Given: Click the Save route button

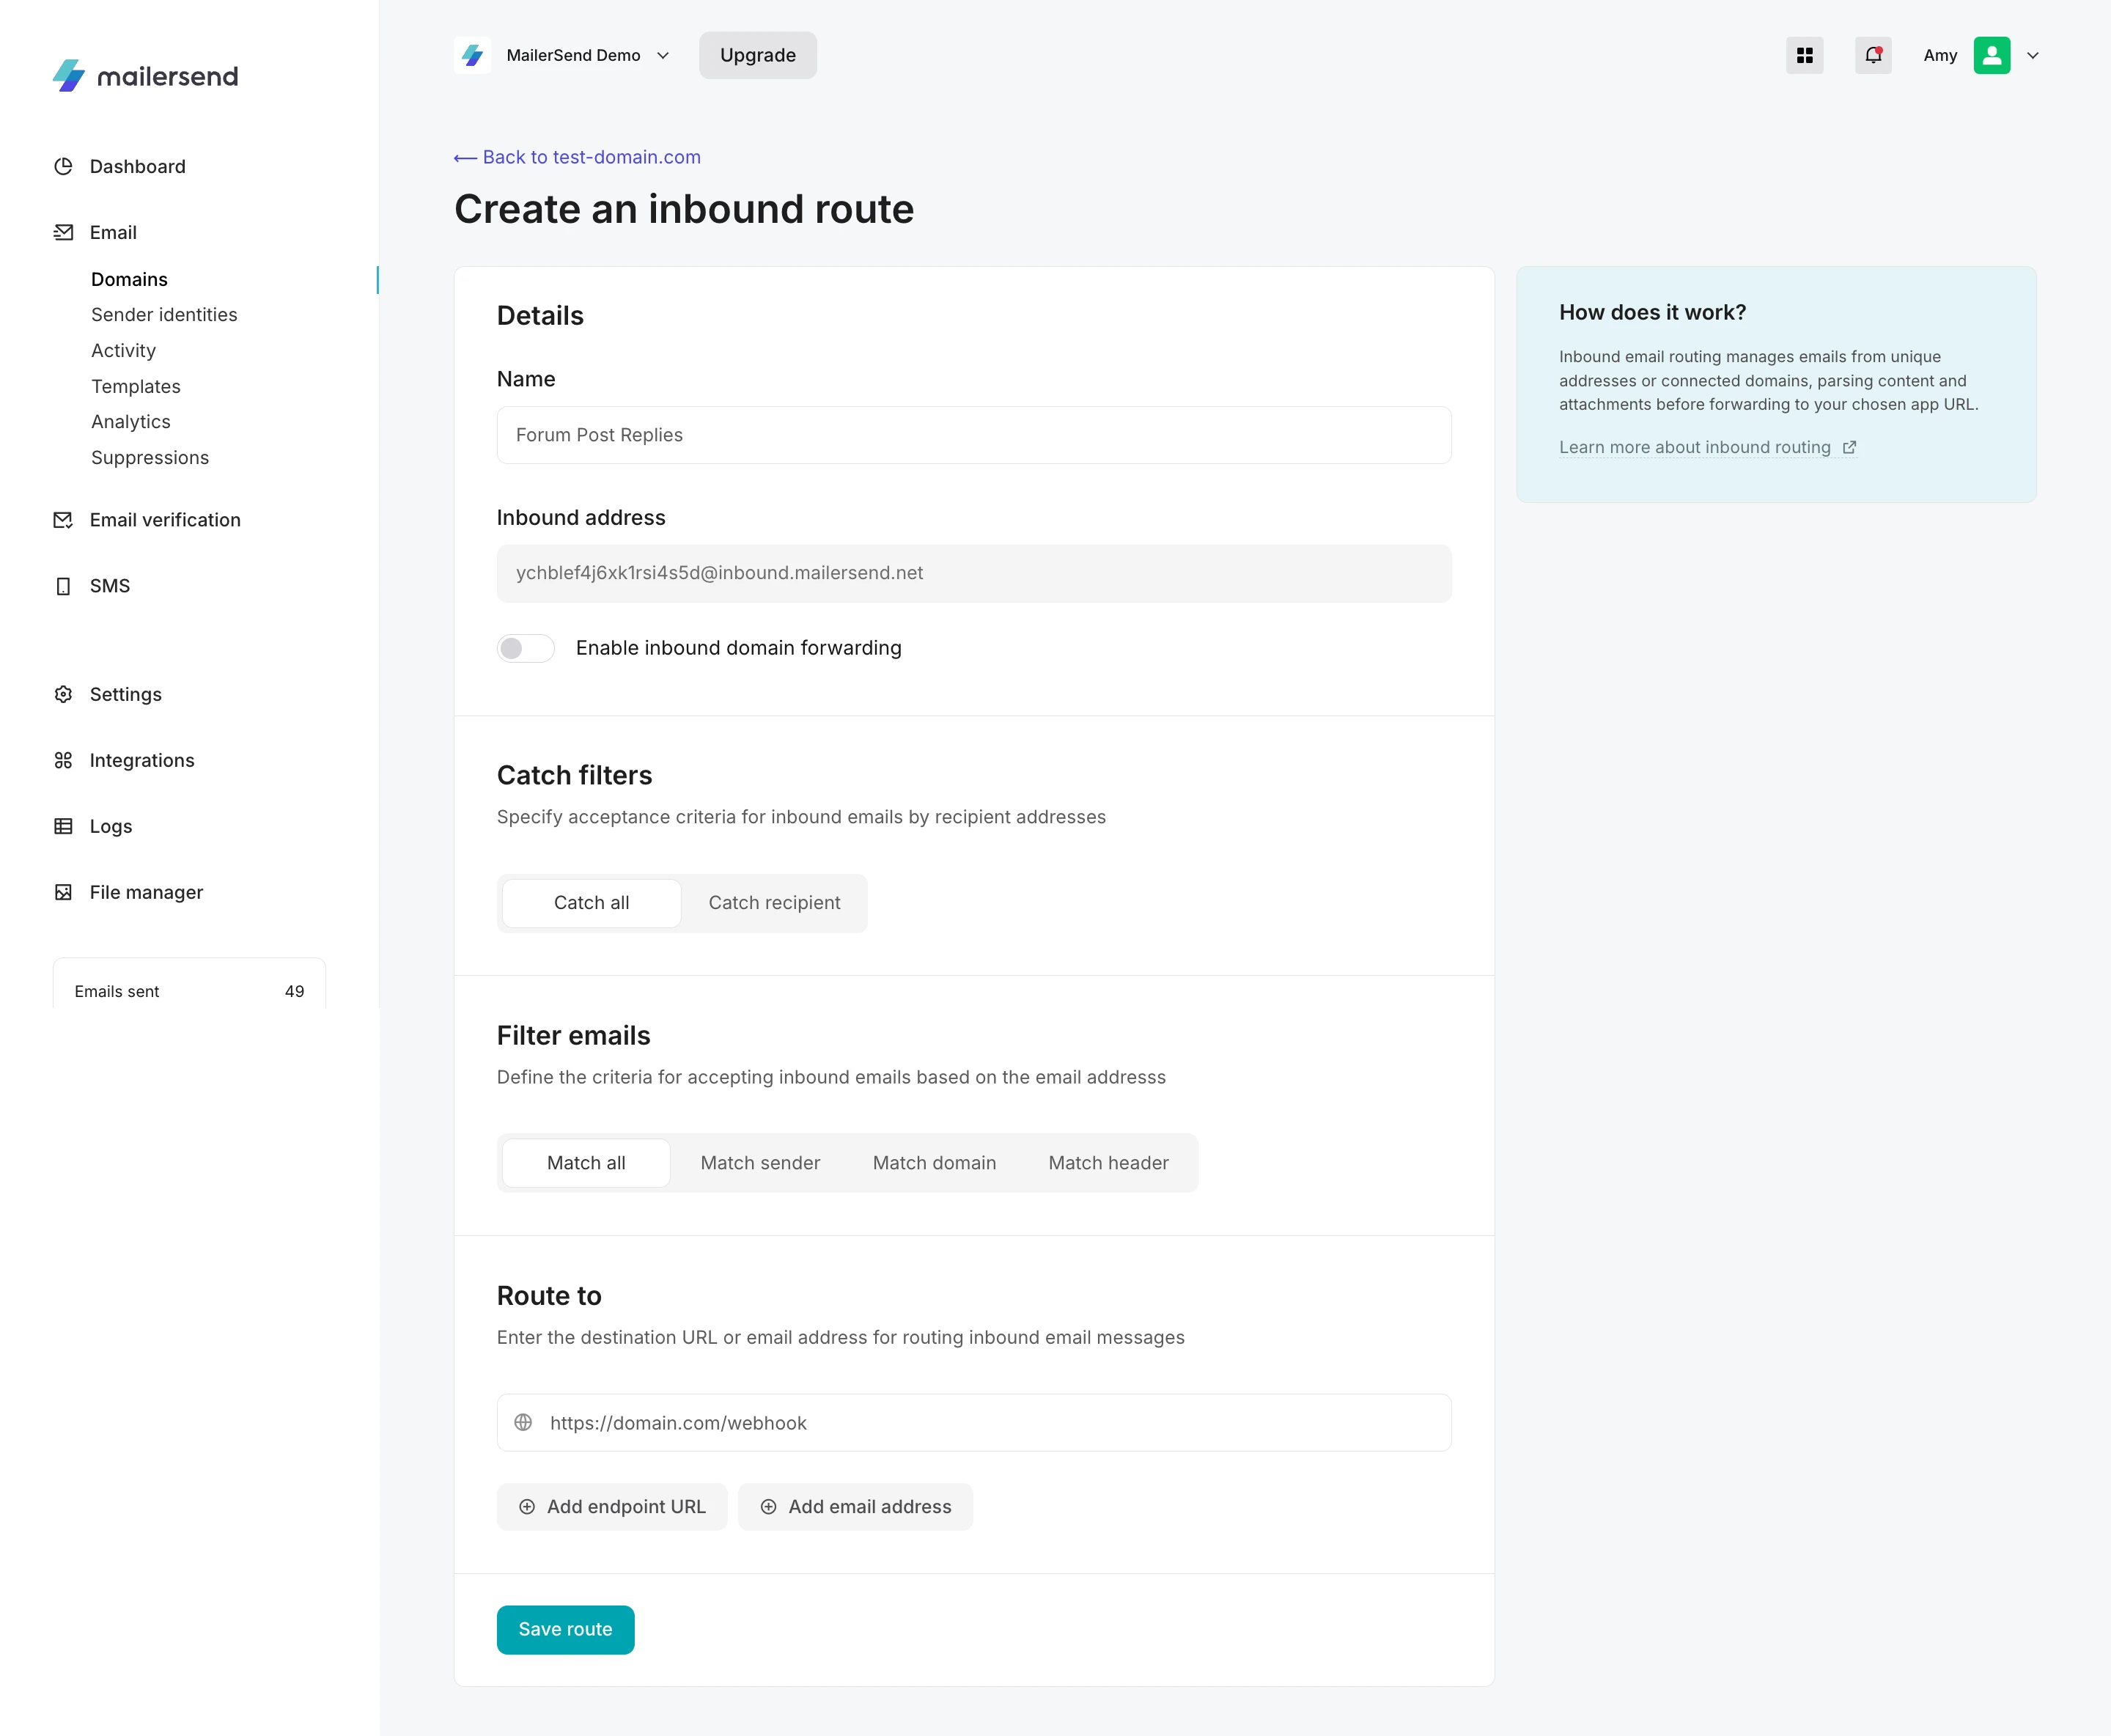Looking at the screenshot, I should tap(565, 1629).
